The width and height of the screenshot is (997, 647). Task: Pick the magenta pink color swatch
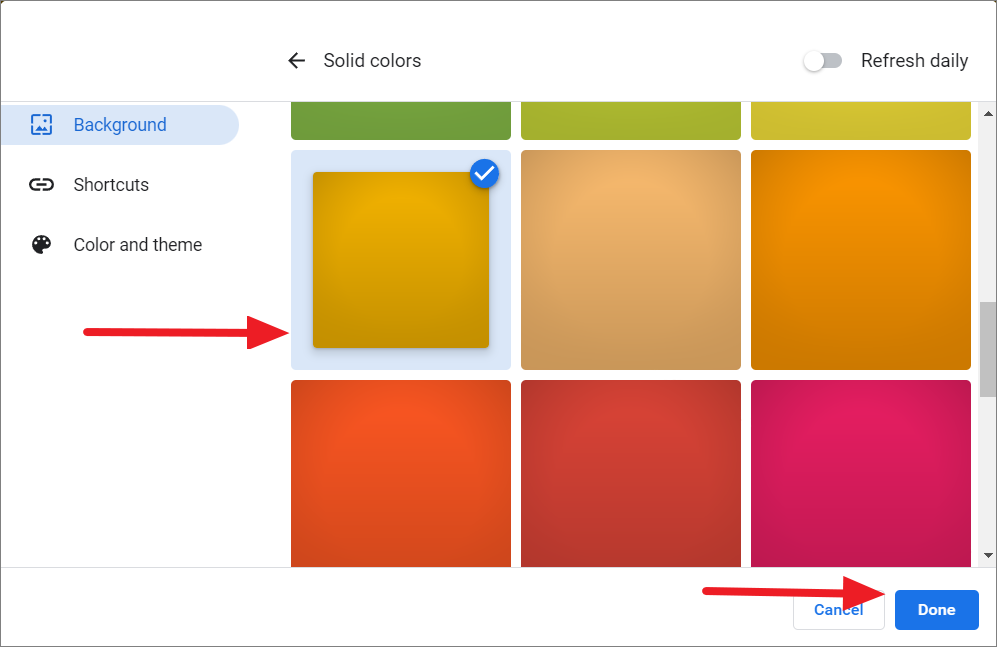click(861, 473)
